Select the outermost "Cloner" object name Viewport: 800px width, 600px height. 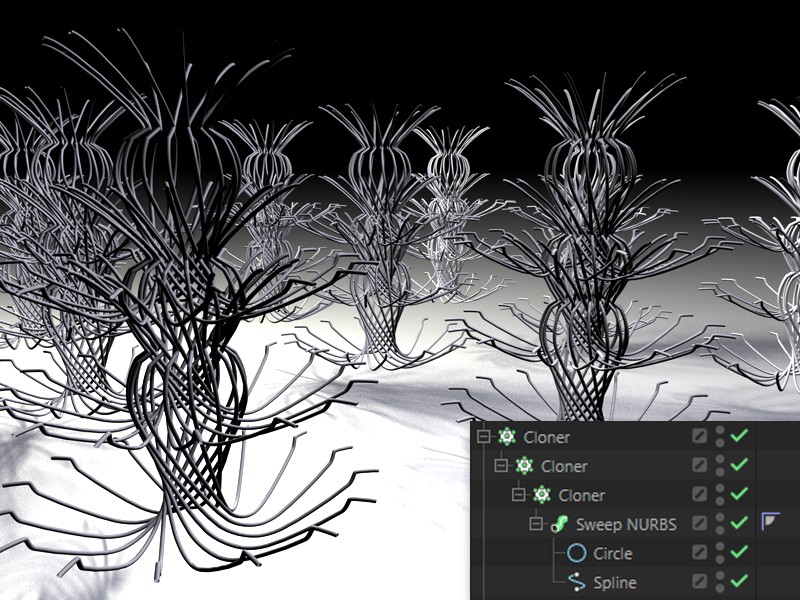tap(546, 437)
